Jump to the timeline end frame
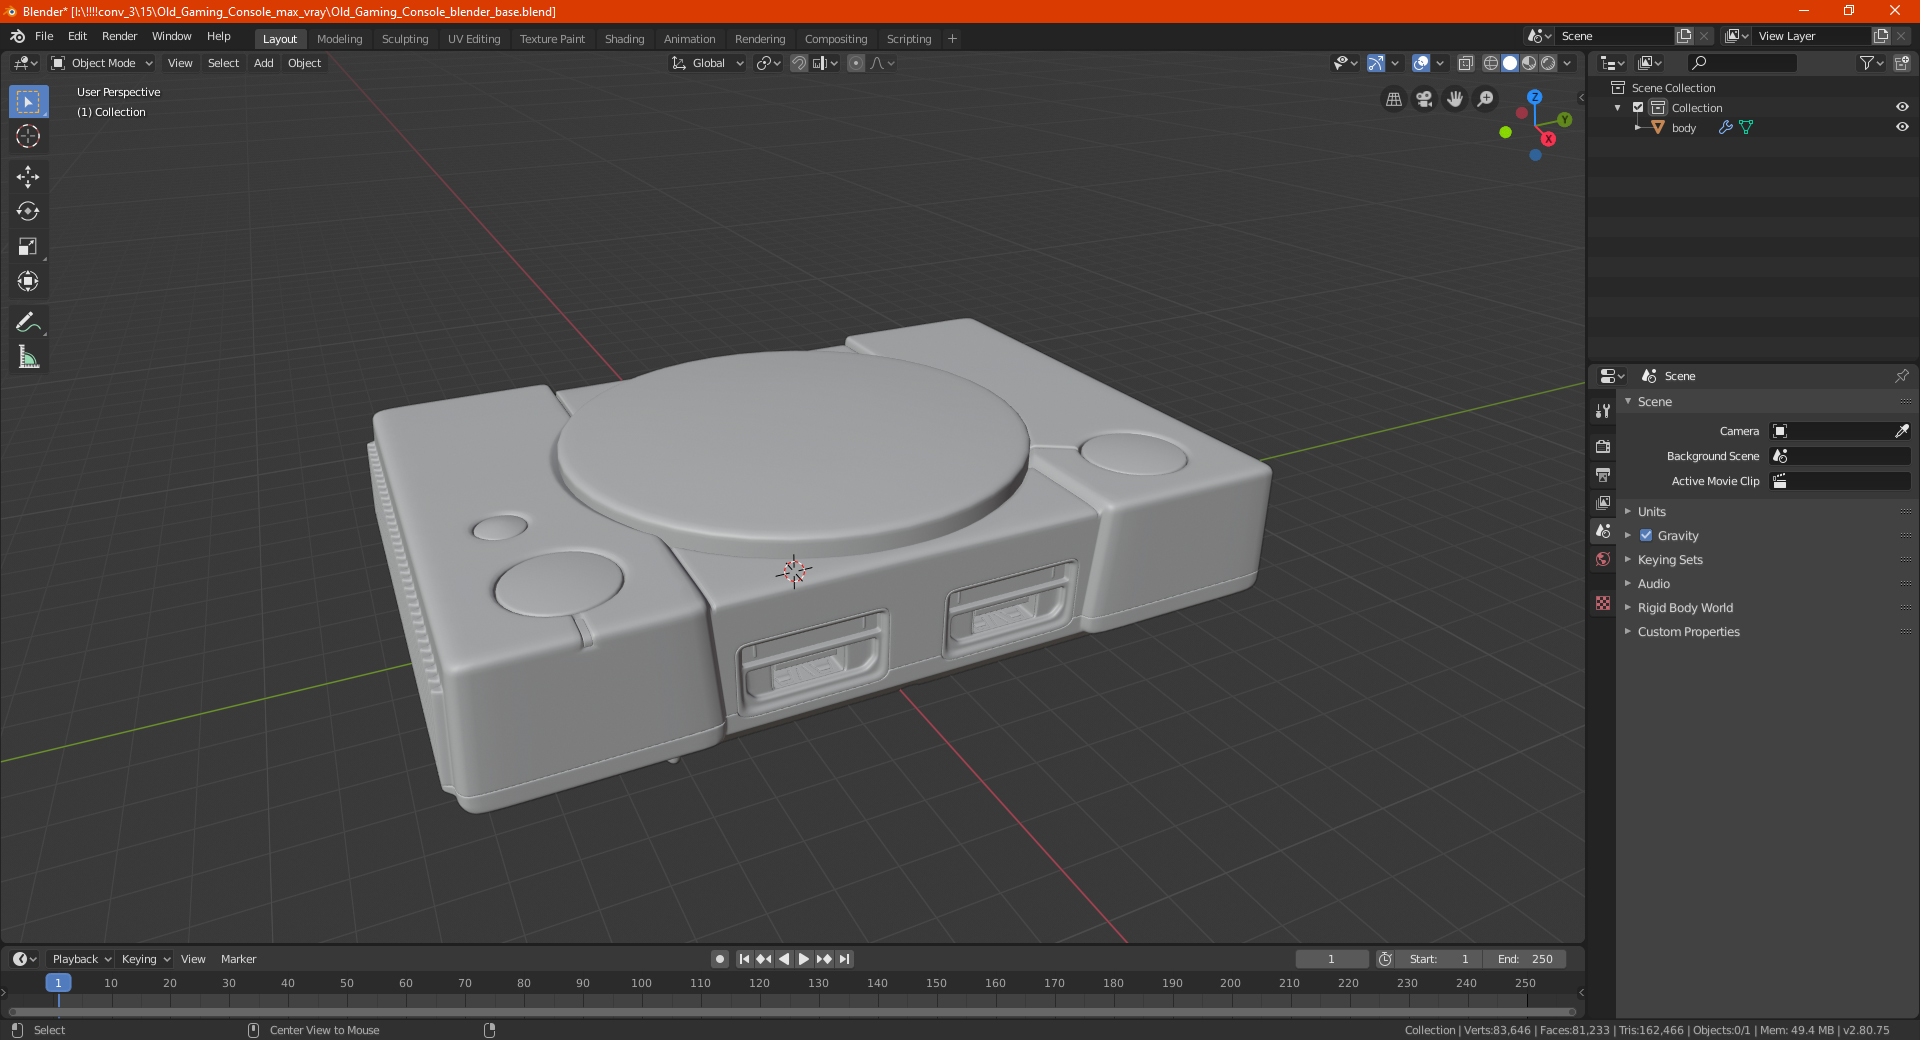 pos(845,959)
